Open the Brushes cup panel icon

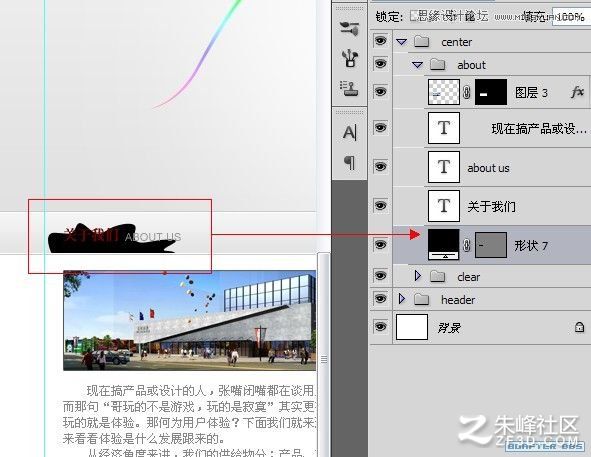[349, 58]
